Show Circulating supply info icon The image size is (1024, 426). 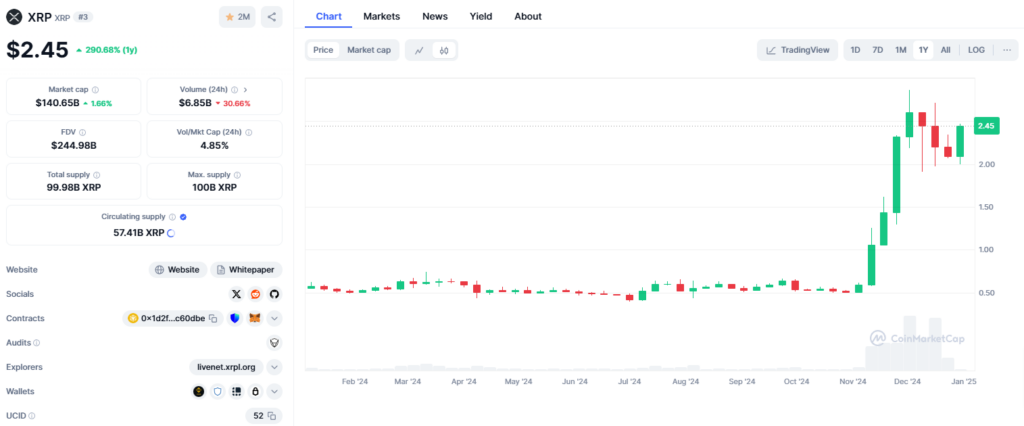click(x=172, y=217)
